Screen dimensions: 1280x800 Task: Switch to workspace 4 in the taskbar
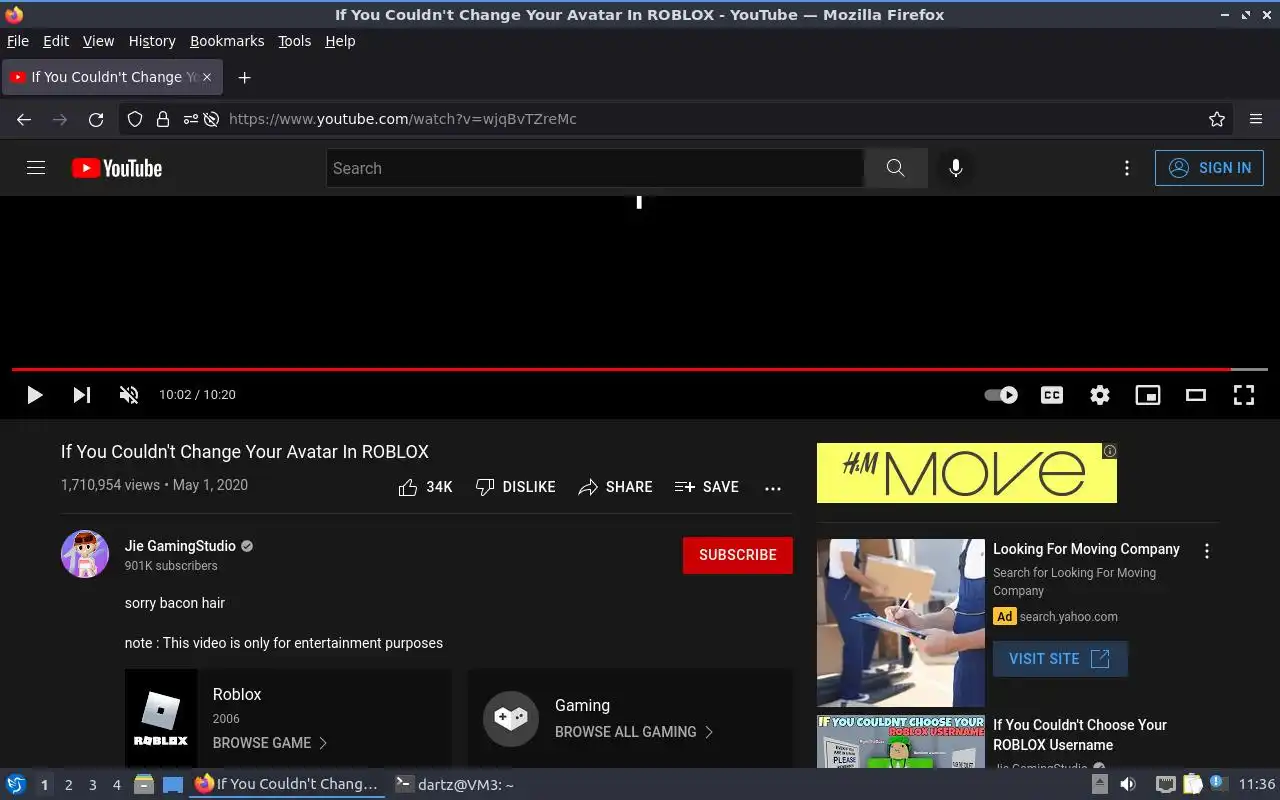pyautogui.click(x=116, y=785)
